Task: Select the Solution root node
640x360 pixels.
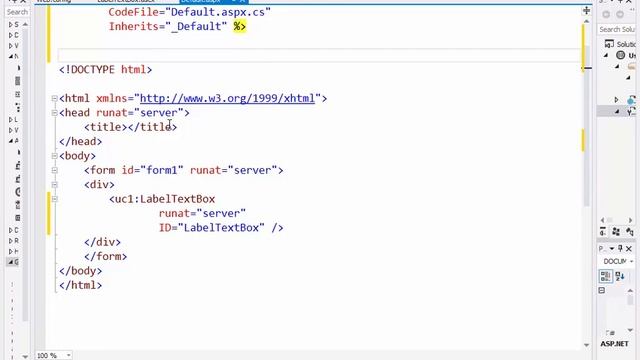Action: point(620,44)
